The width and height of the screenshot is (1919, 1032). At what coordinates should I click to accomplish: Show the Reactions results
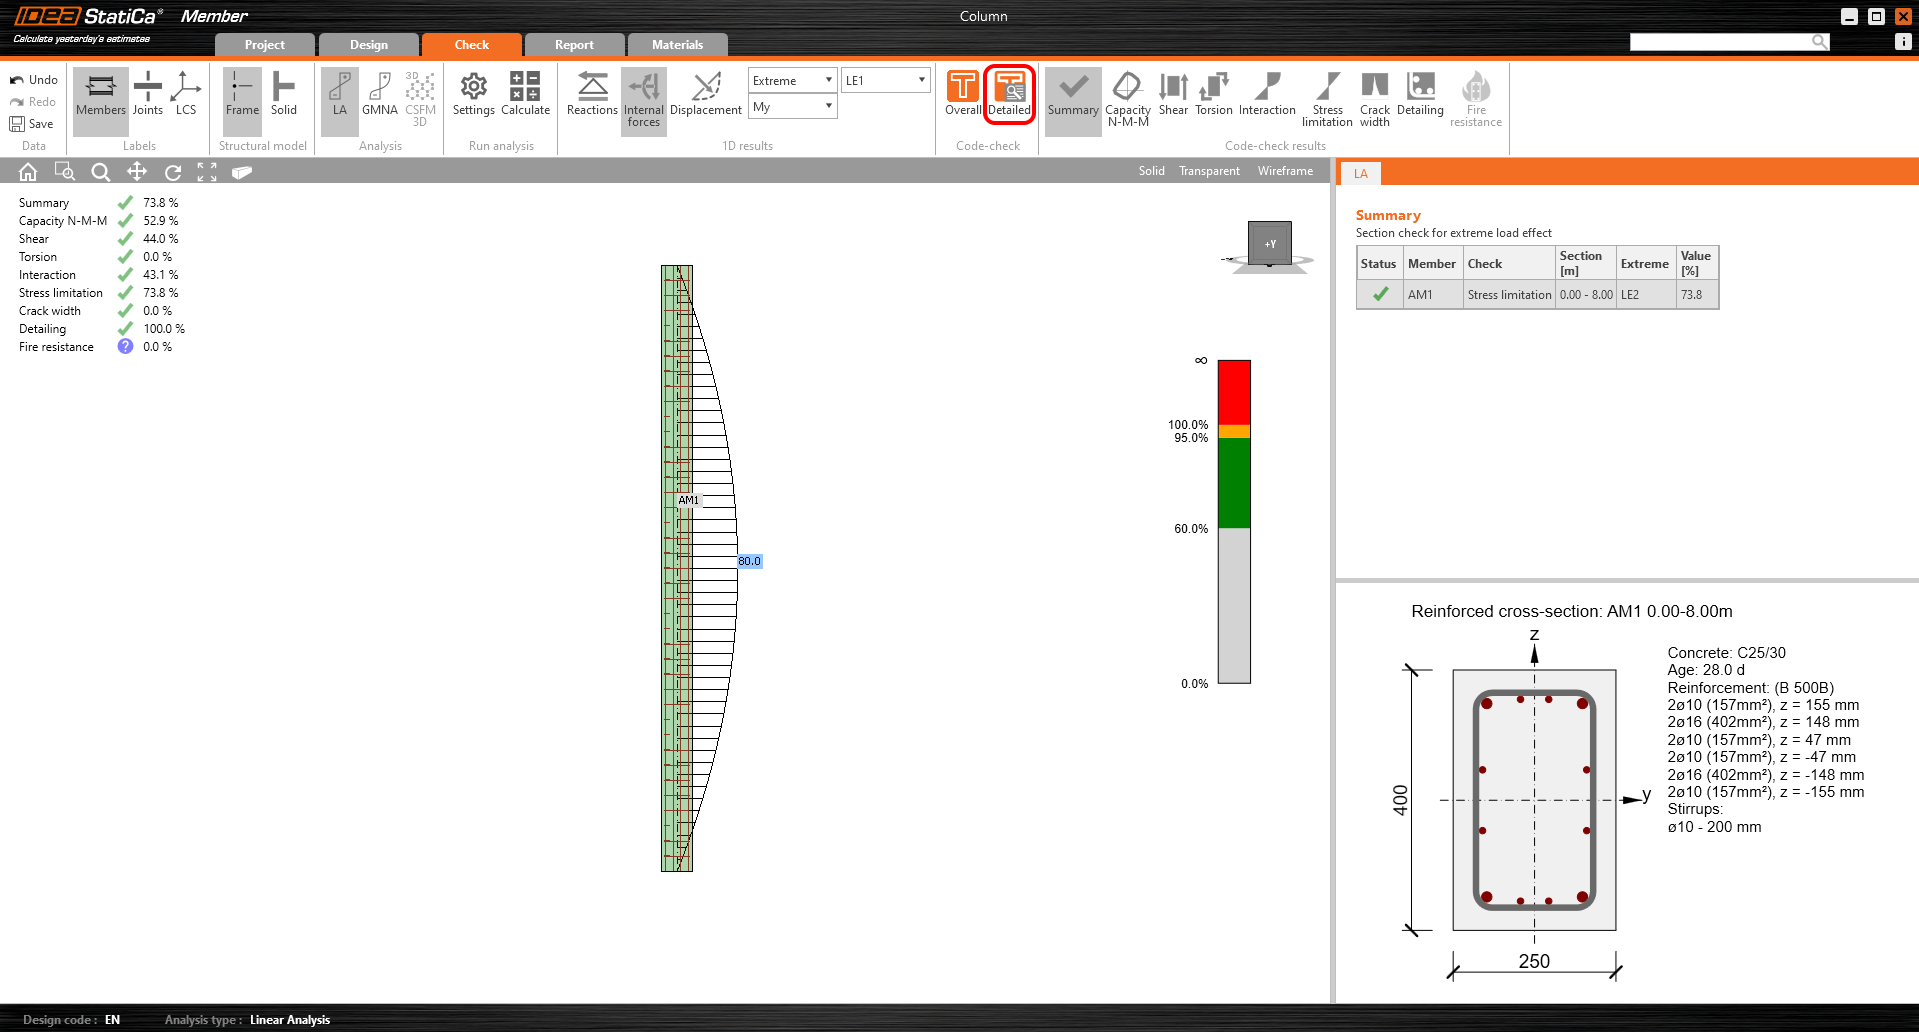(x=592, y=94)
